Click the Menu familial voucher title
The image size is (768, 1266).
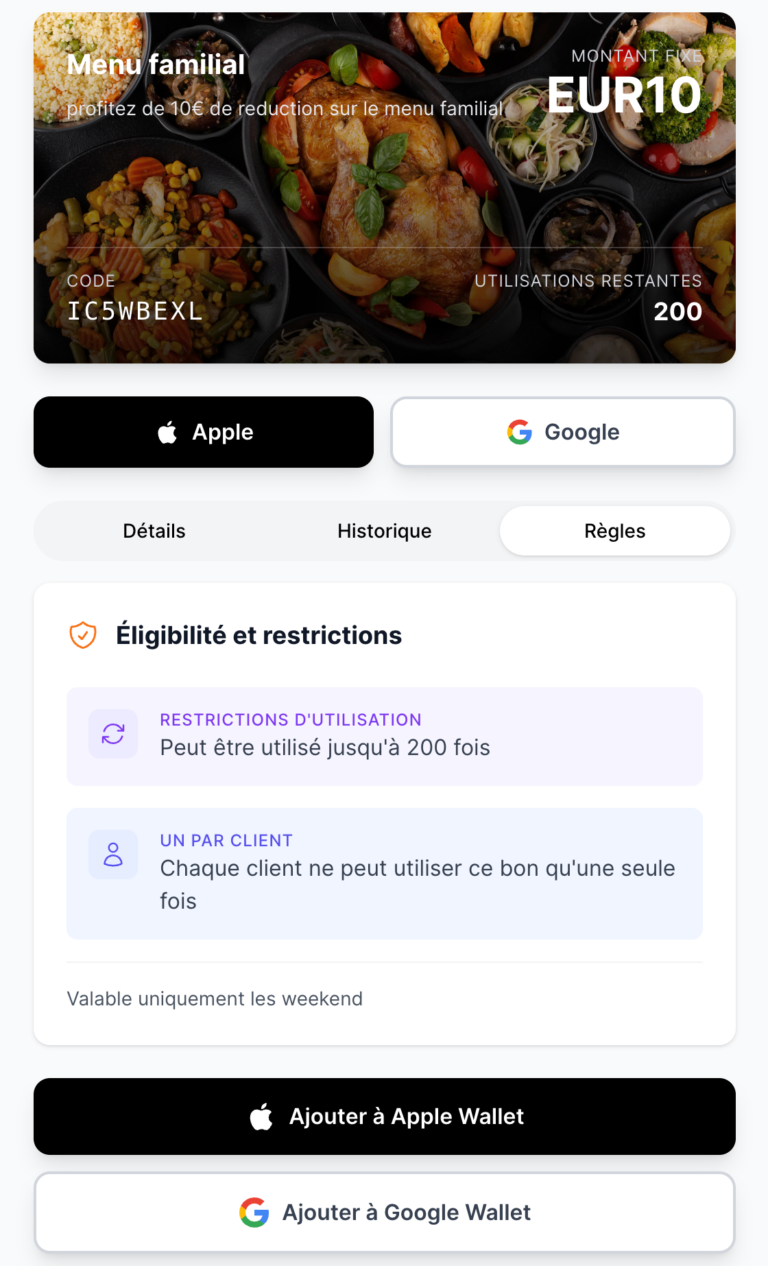click(156, 65)
